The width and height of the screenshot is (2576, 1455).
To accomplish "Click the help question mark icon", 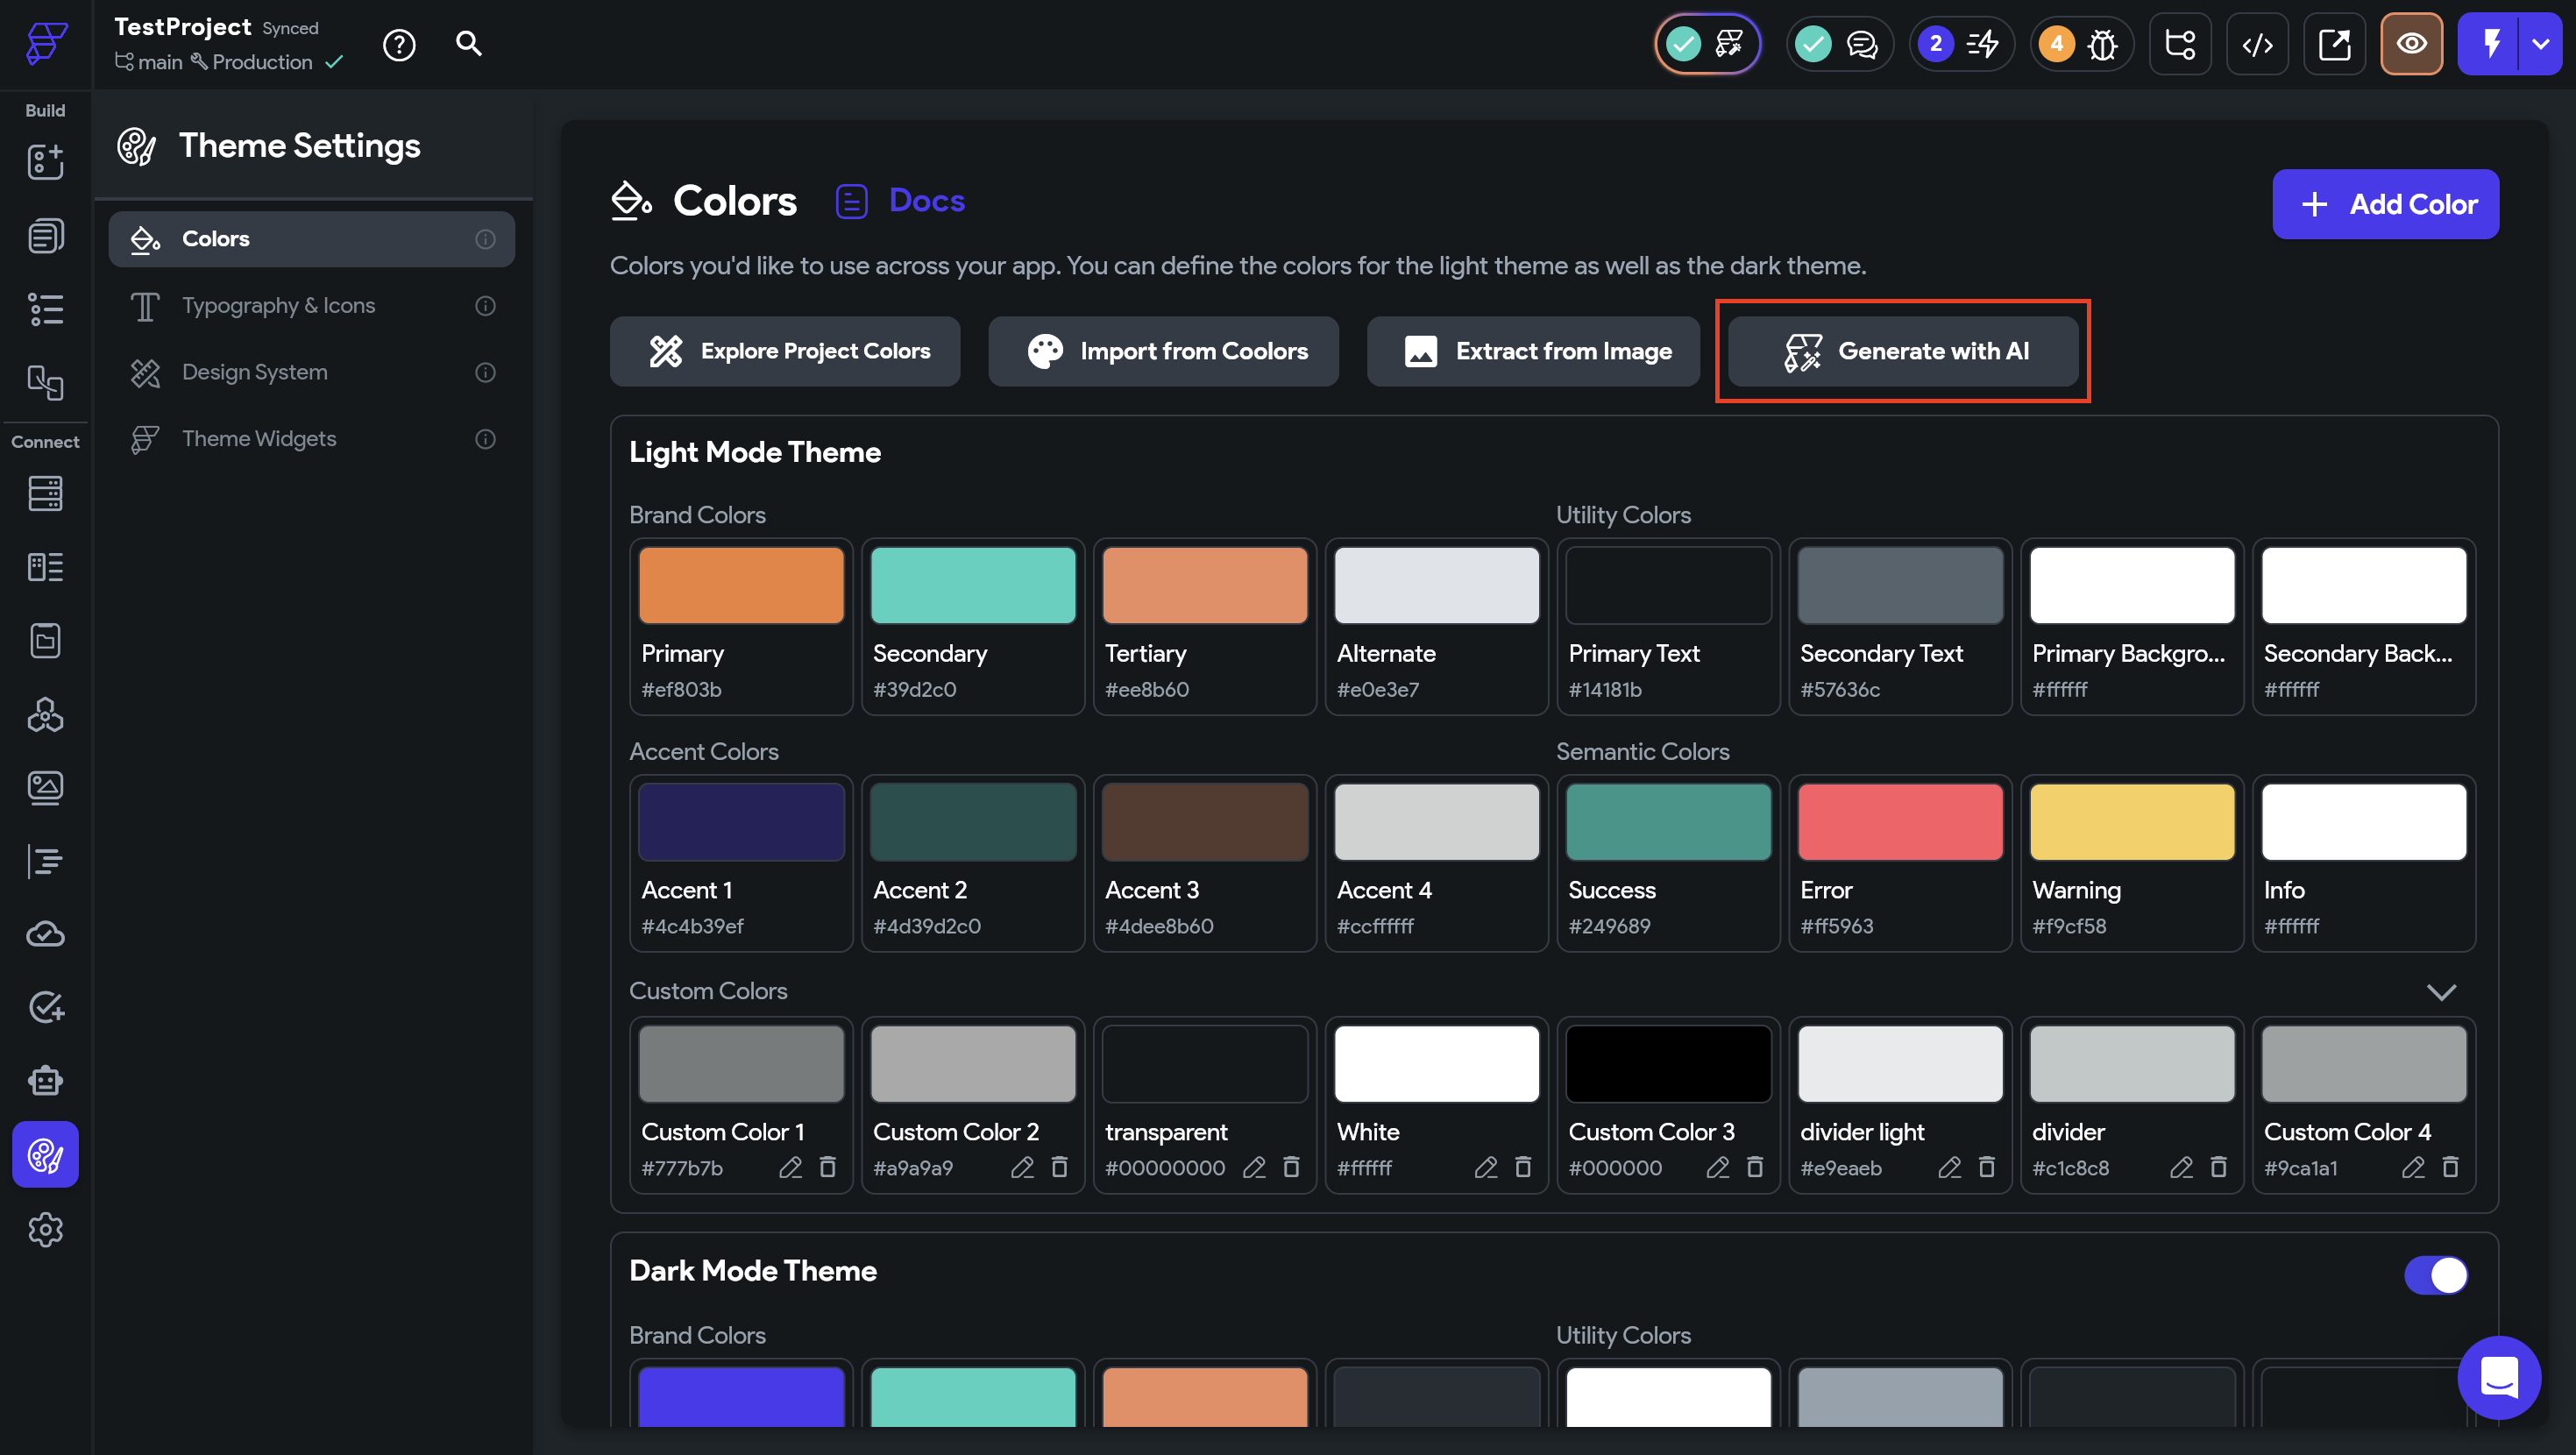I will [x=399, y=45].
